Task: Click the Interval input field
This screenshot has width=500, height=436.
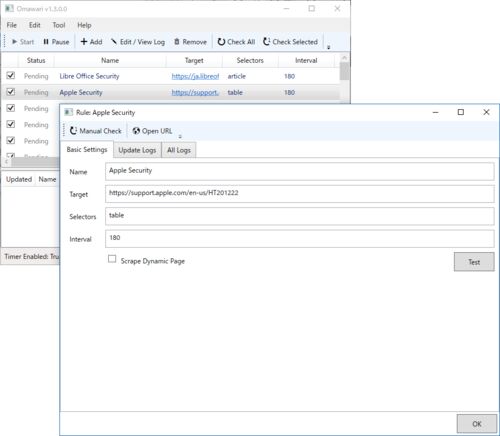Action: [x=300, y=238]
